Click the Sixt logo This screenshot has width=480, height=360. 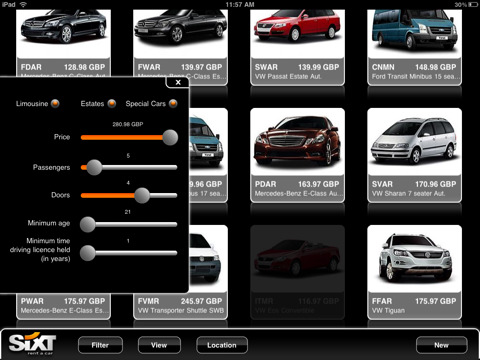coord(32,343)
